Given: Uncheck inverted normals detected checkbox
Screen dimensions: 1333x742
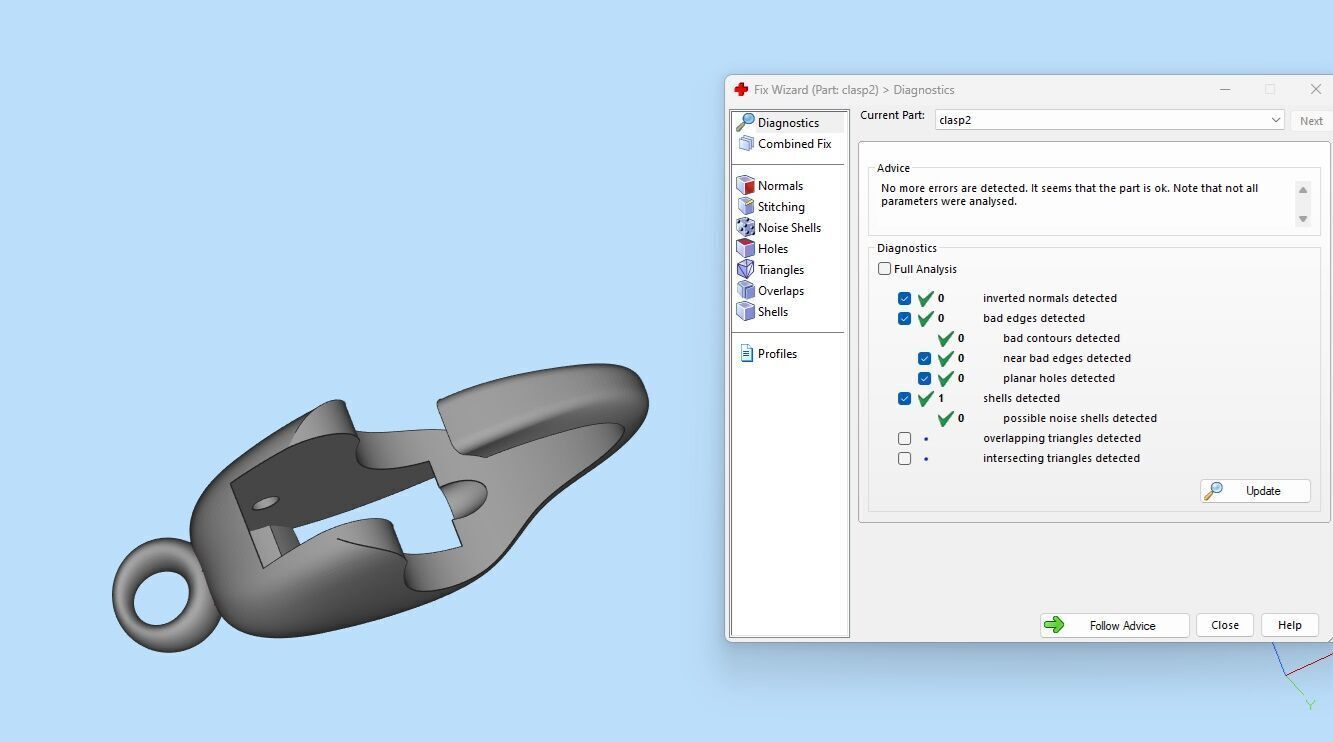Looking at the screenshot, I should [x=904, y=298].
